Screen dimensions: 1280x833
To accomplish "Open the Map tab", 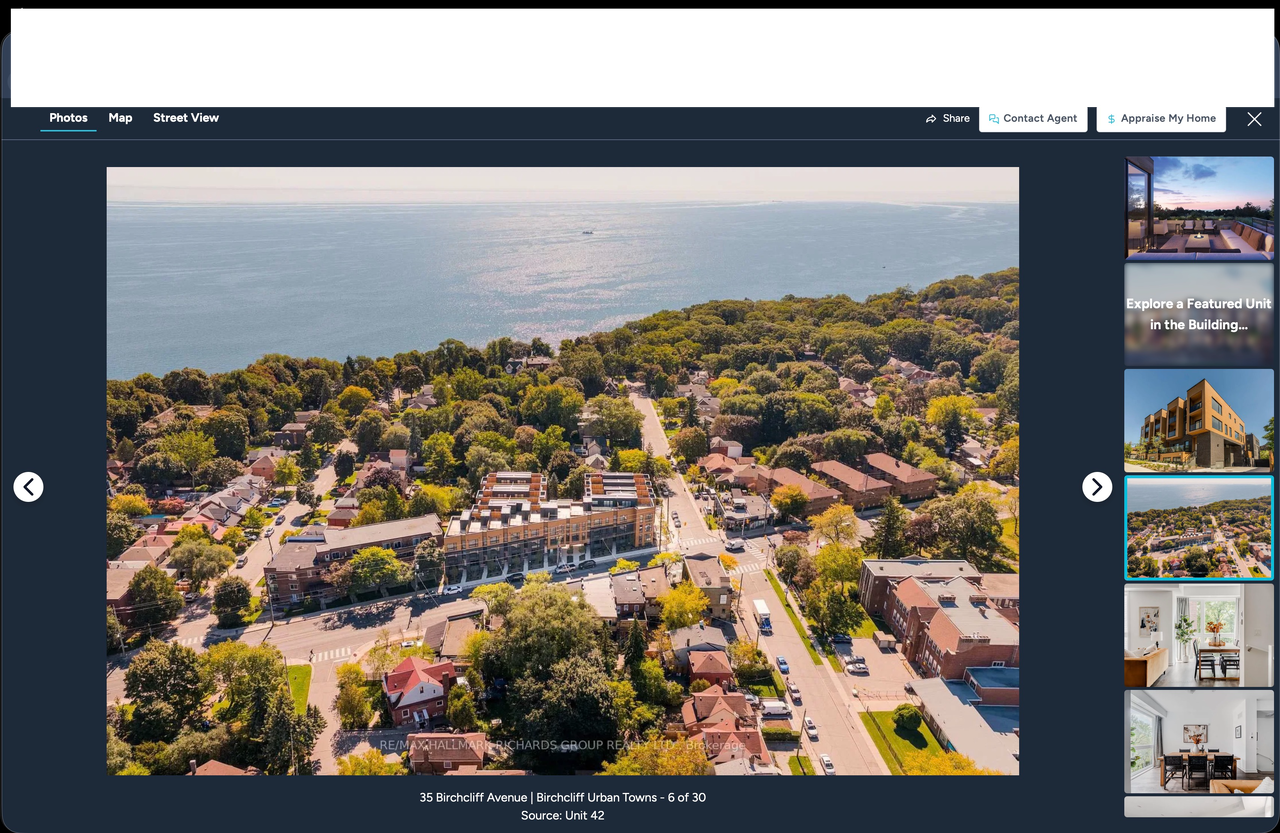I will coord(120,118).
